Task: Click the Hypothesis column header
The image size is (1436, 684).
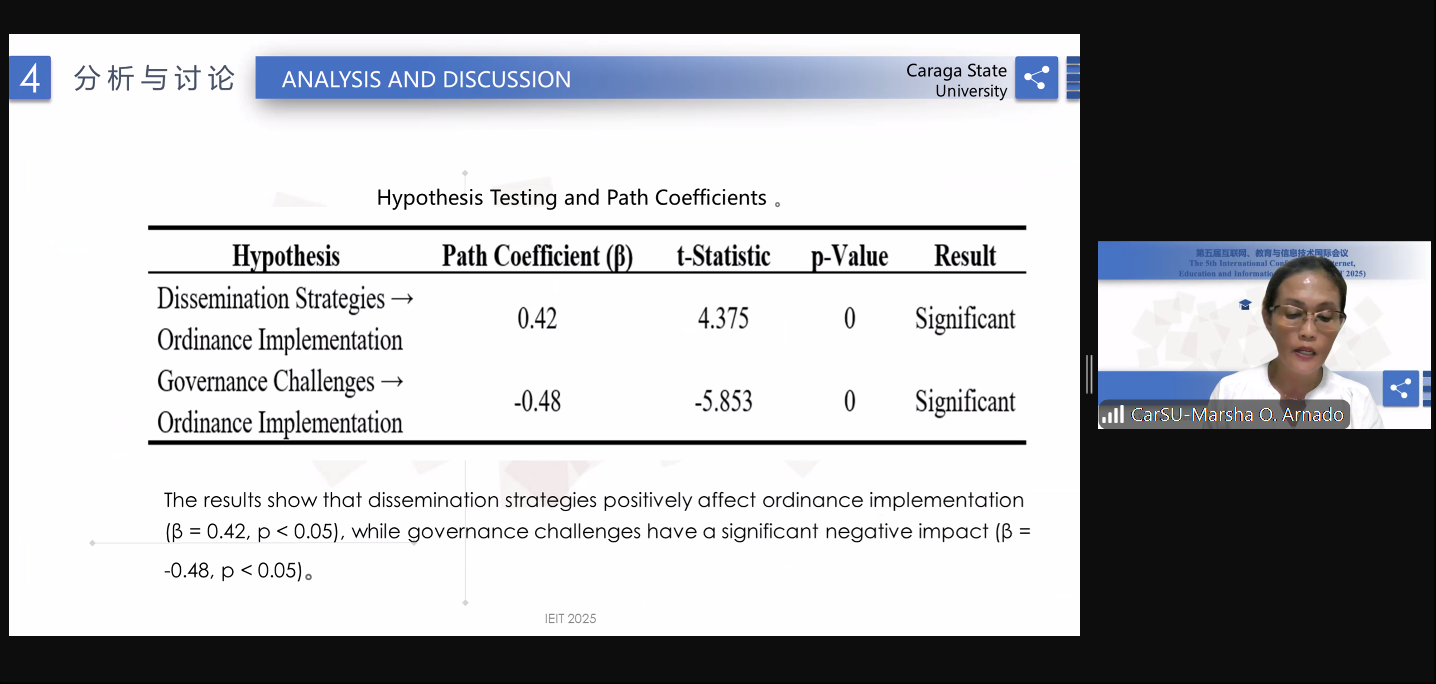Action: pyautogui.click(x=286, y=256)
